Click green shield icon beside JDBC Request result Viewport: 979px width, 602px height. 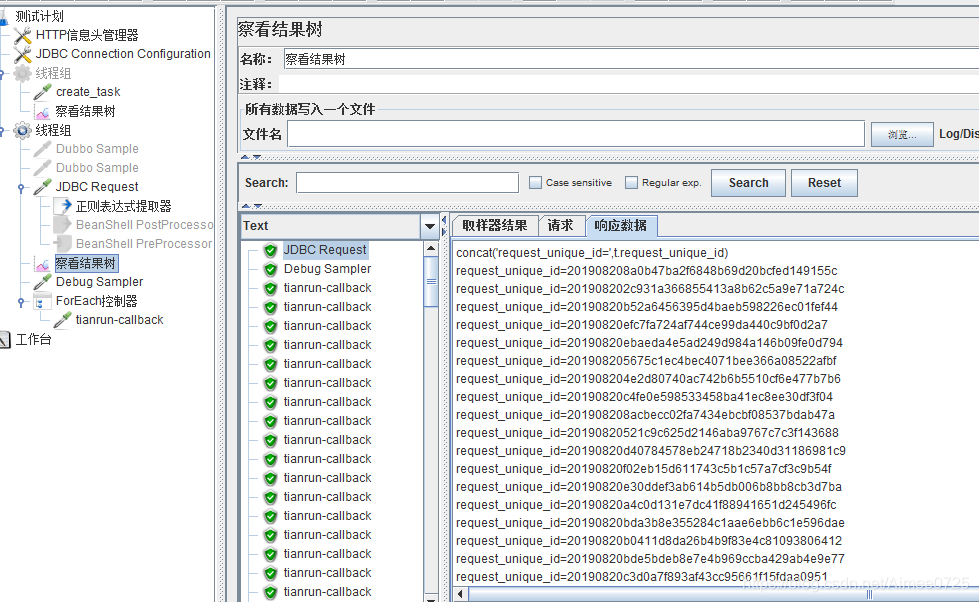(270, 250)
